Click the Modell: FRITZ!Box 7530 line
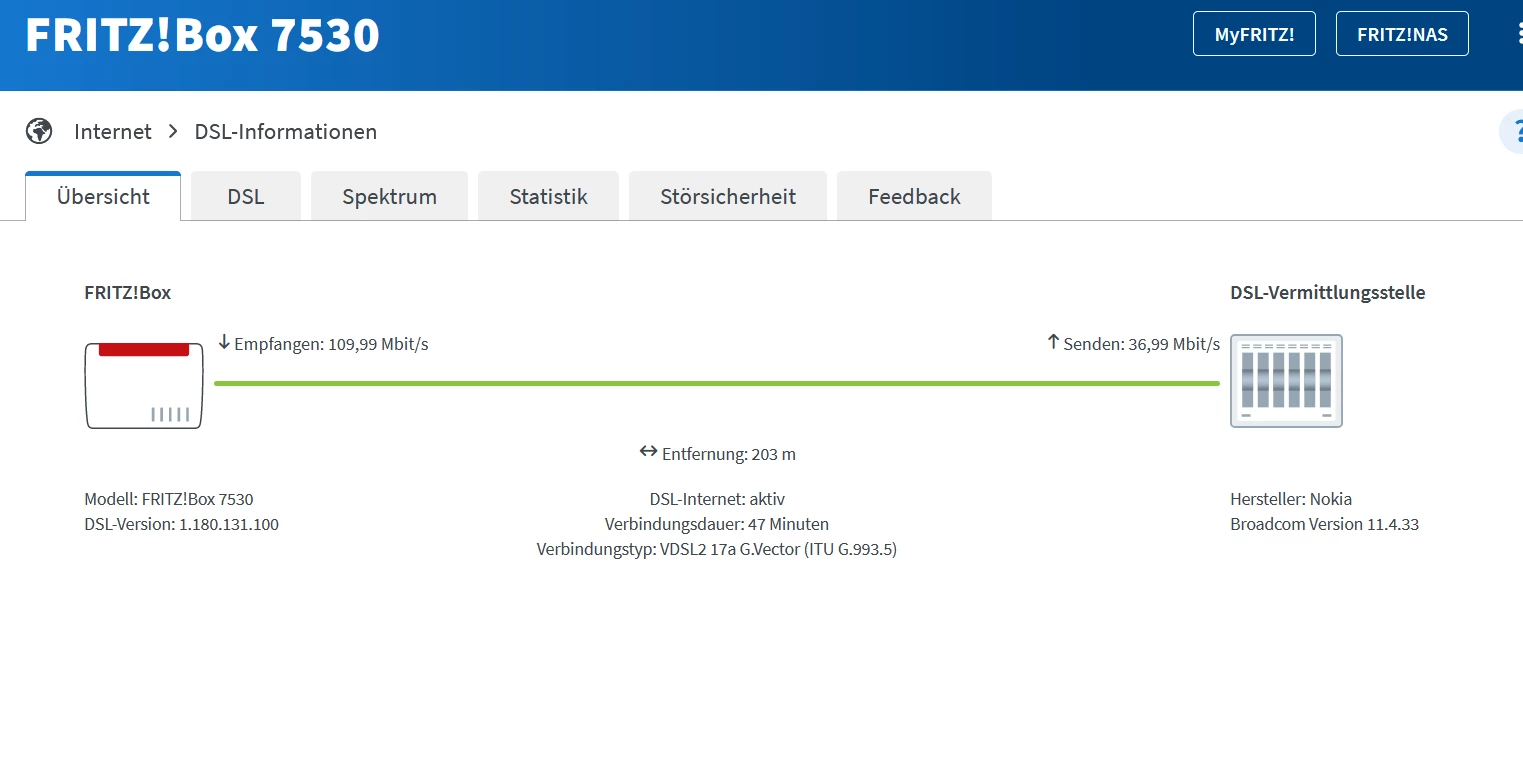 [169, 499]
